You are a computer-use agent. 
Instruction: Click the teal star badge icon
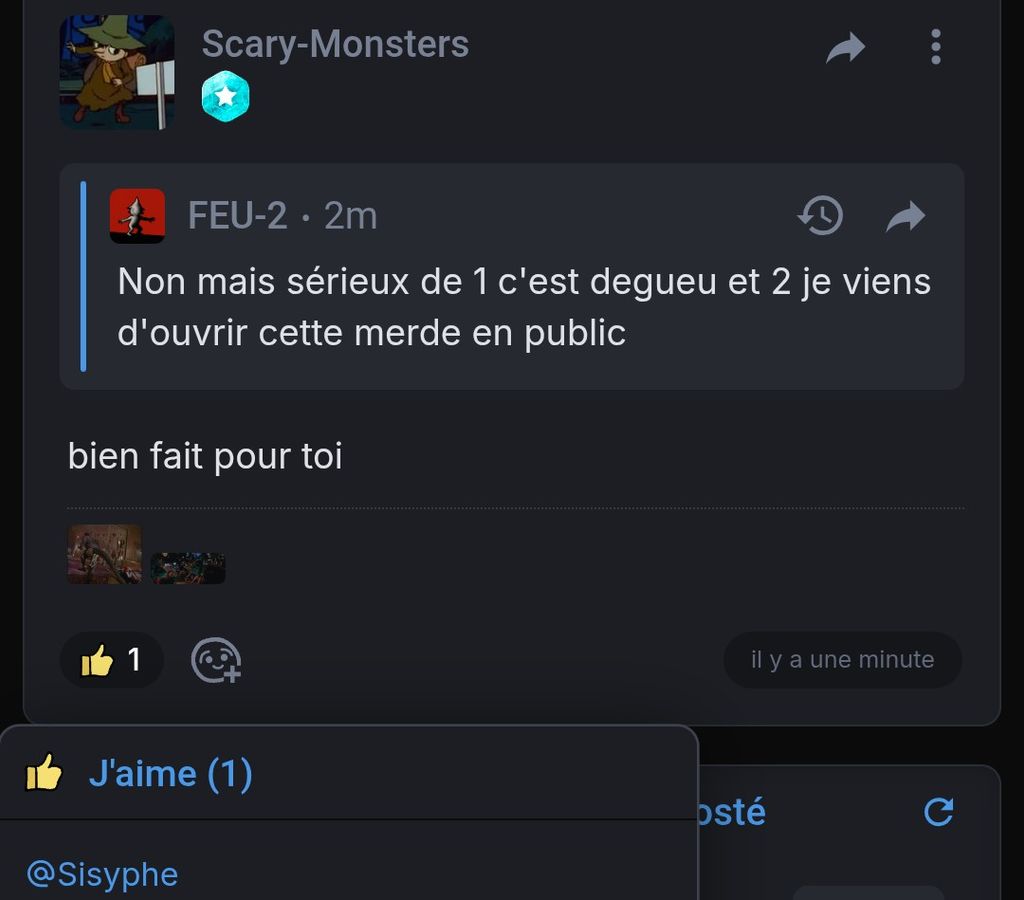coord(225,97)
